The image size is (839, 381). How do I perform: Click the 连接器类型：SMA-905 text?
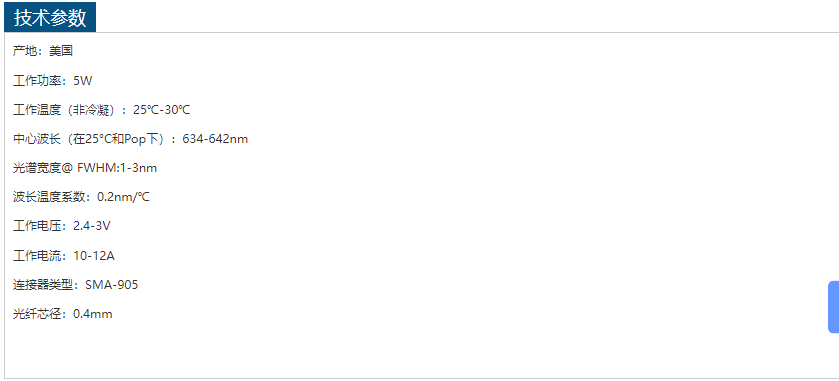[x=75, y=285]
